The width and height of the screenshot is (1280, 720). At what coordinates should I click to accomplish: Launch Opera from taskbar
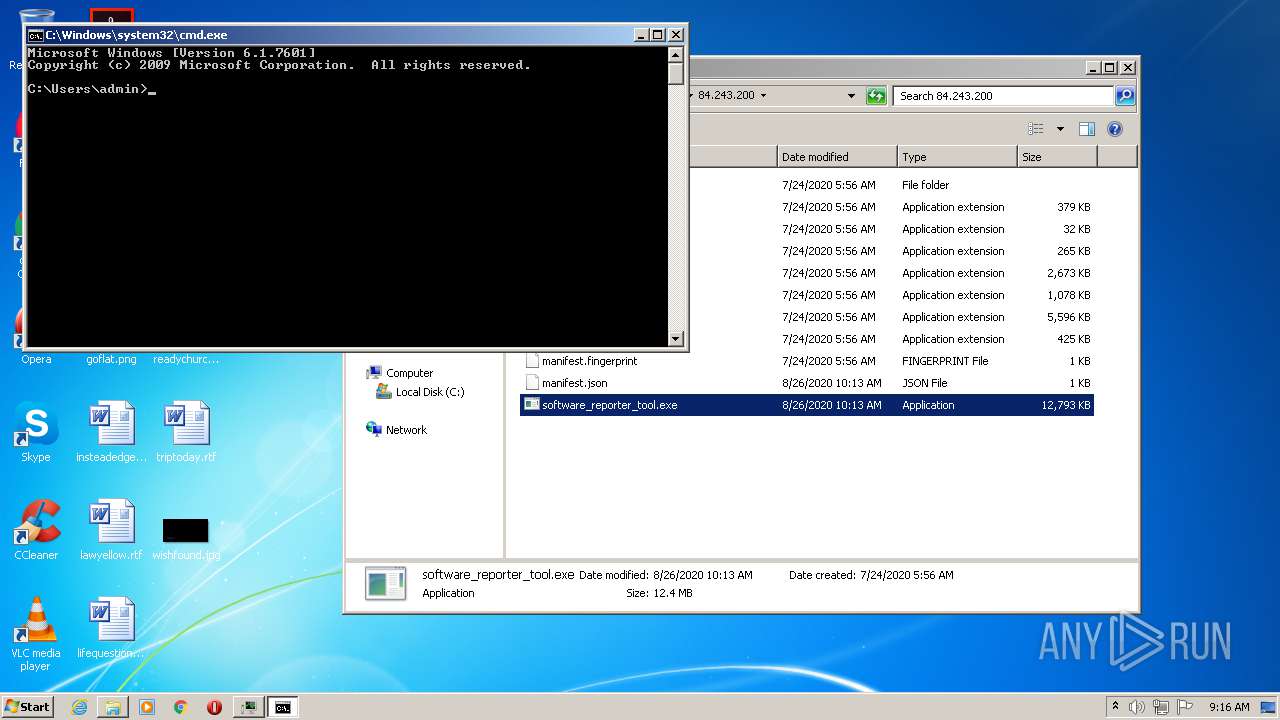pyautogui.click(x=214, y=707)
